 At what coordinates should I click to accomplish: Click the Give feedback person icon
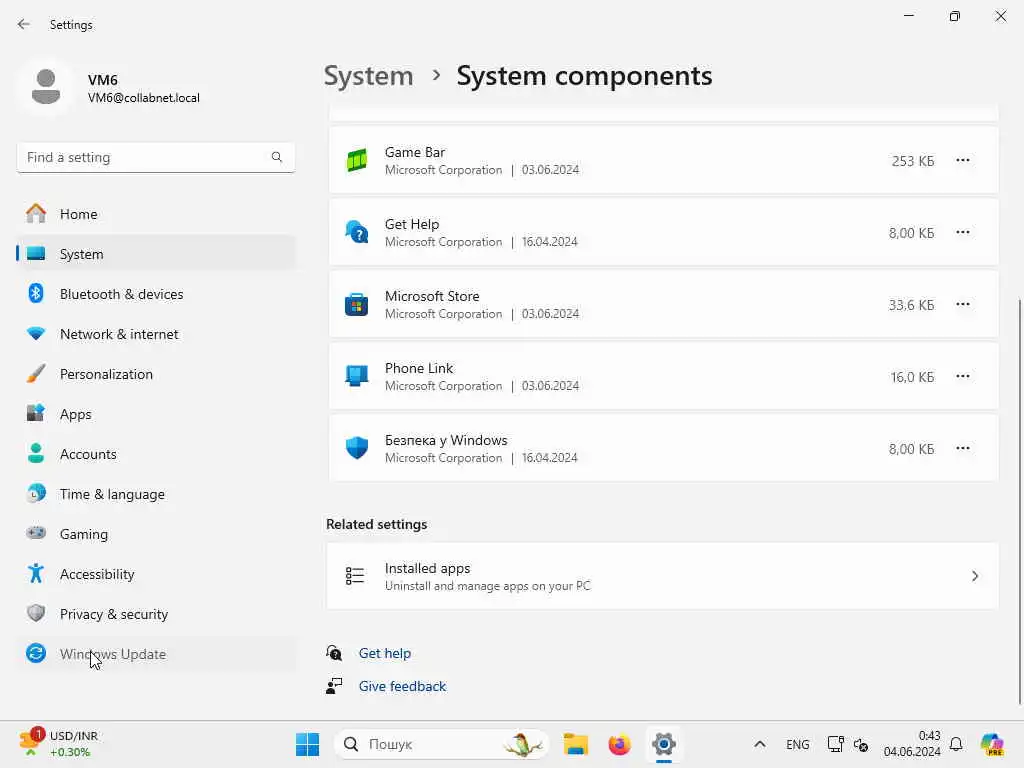point(334,686)
